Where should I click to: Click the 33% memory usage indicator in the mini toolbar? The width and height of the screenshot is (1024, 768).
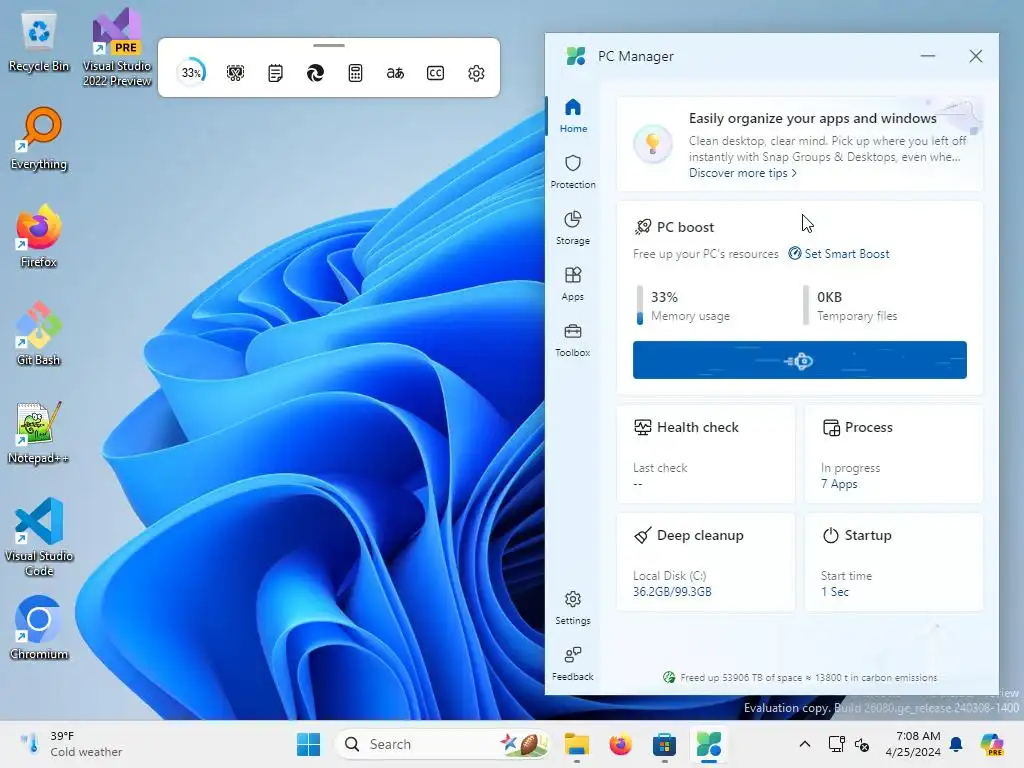(x=192, y=72)
